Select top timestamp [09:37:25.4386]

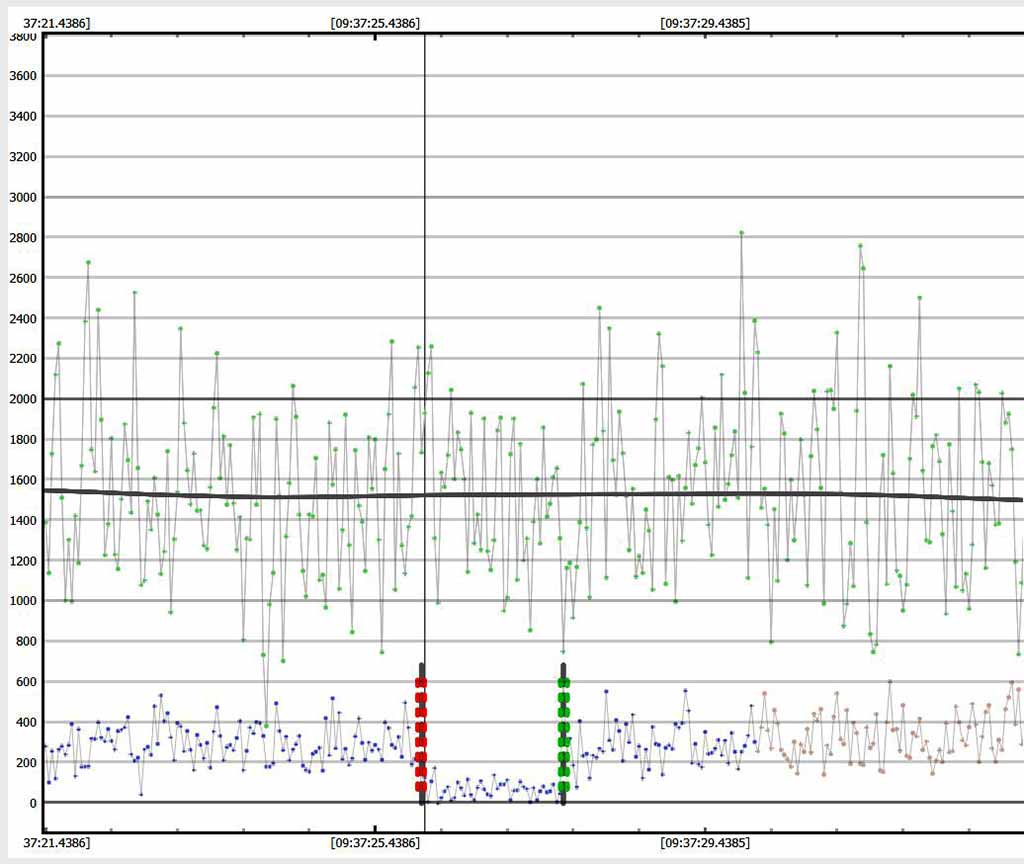[376, 24]
